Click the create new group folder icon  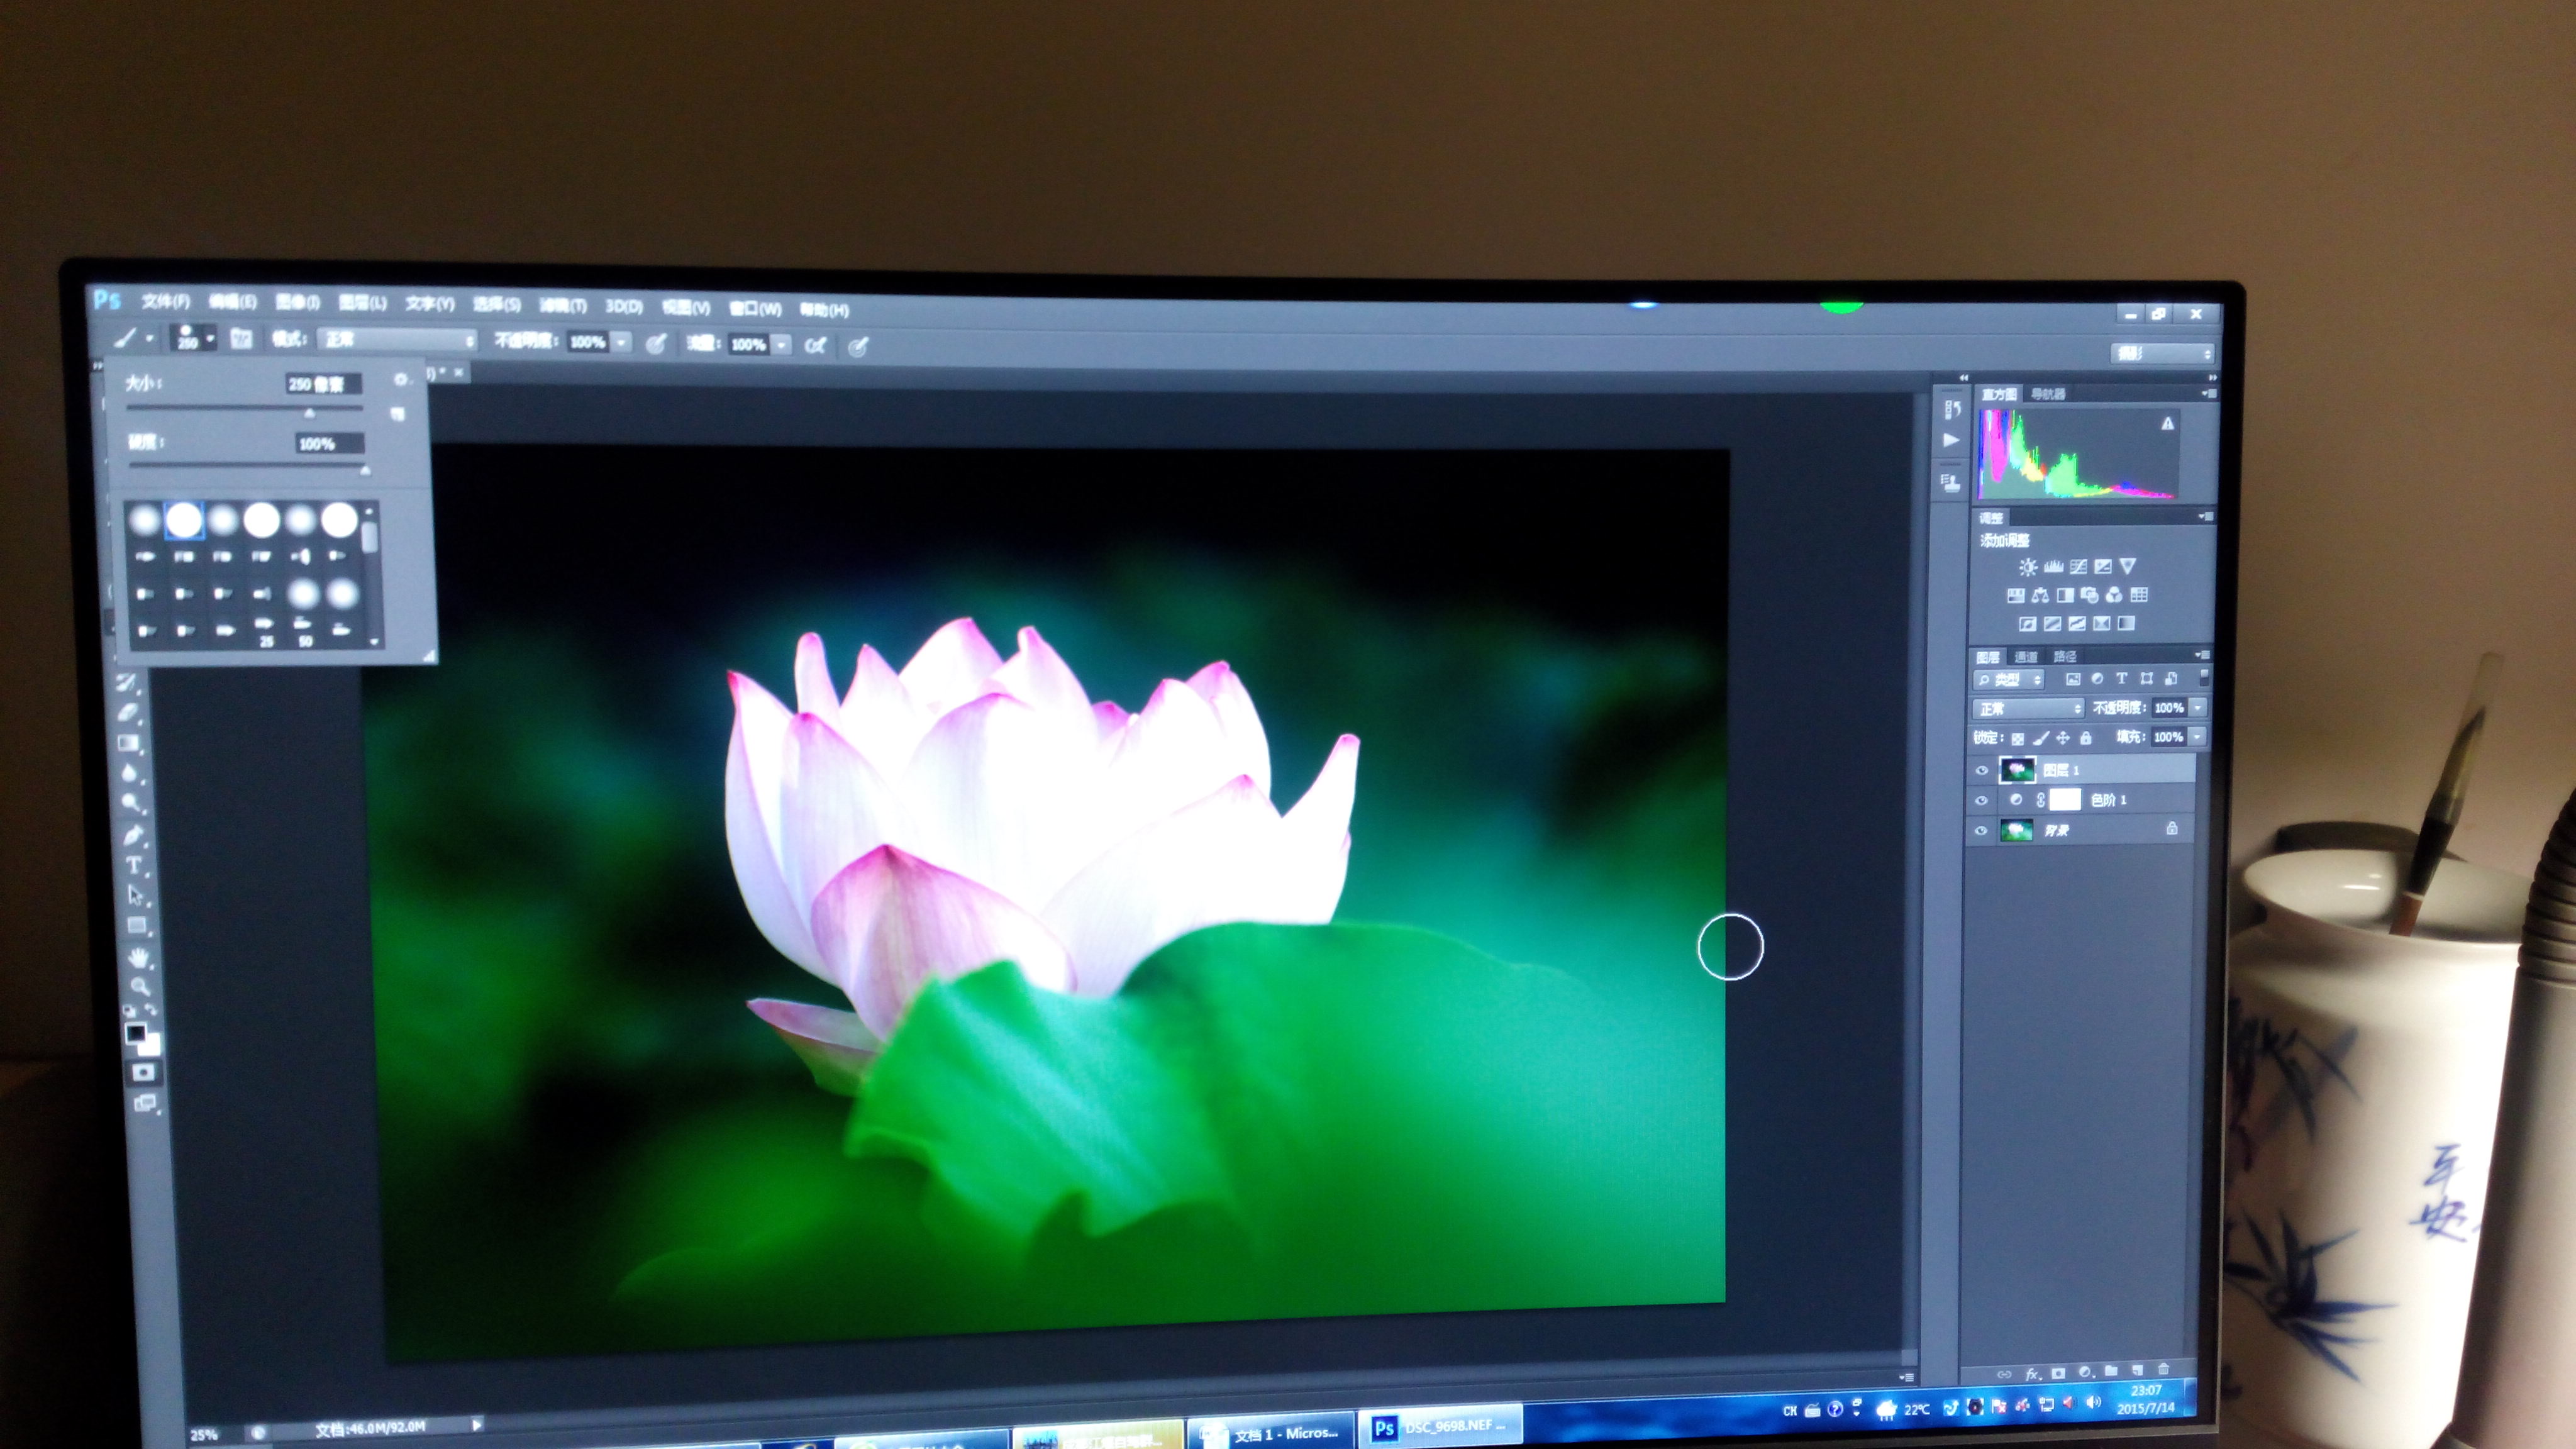coord(2111,1371)
